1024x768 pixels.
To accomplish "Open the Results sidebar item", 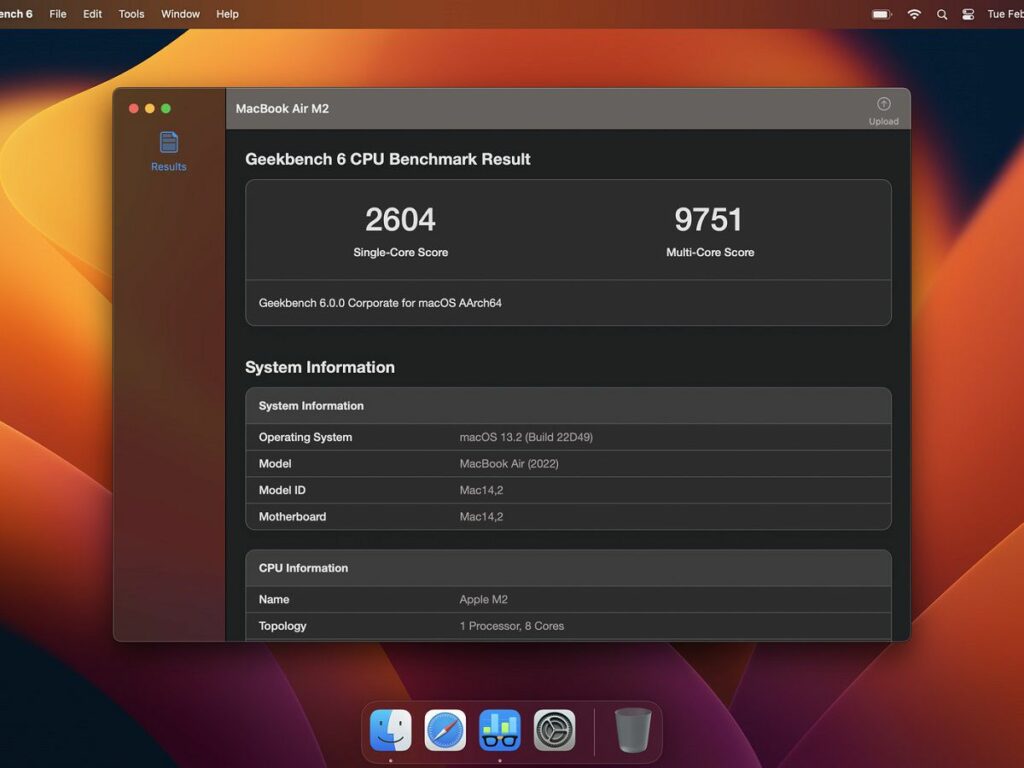I will [168, 152].
